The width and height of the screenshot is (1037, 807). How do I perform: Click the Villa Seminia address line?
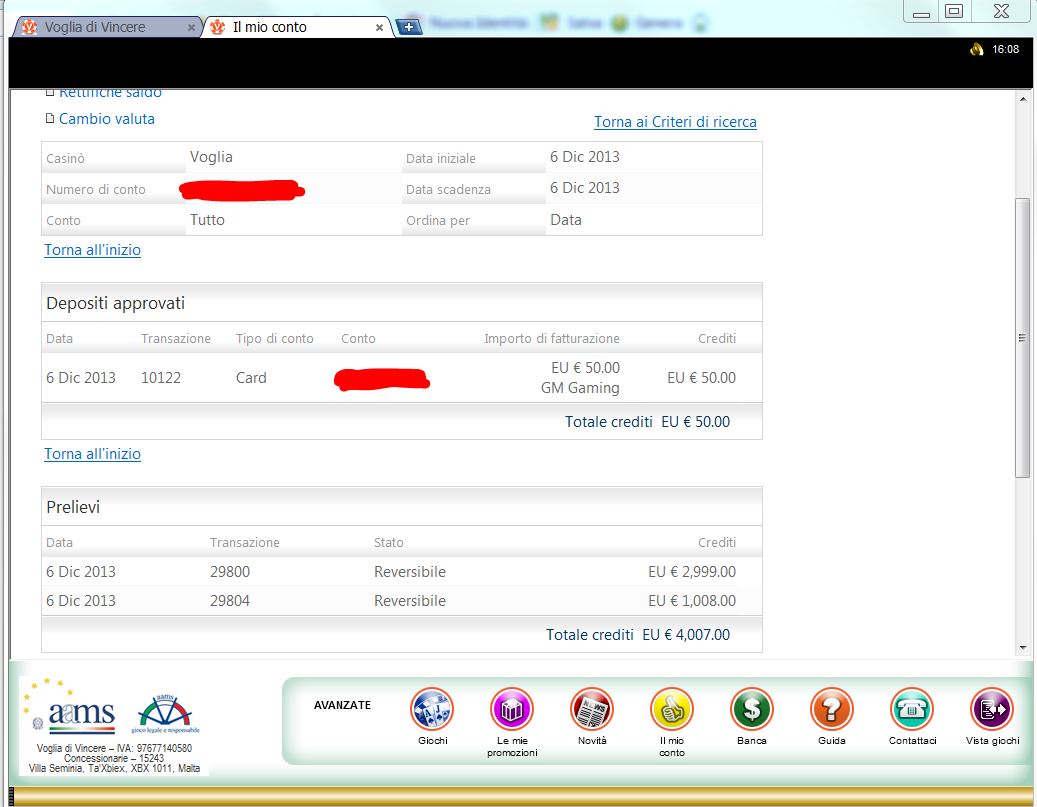114,769
